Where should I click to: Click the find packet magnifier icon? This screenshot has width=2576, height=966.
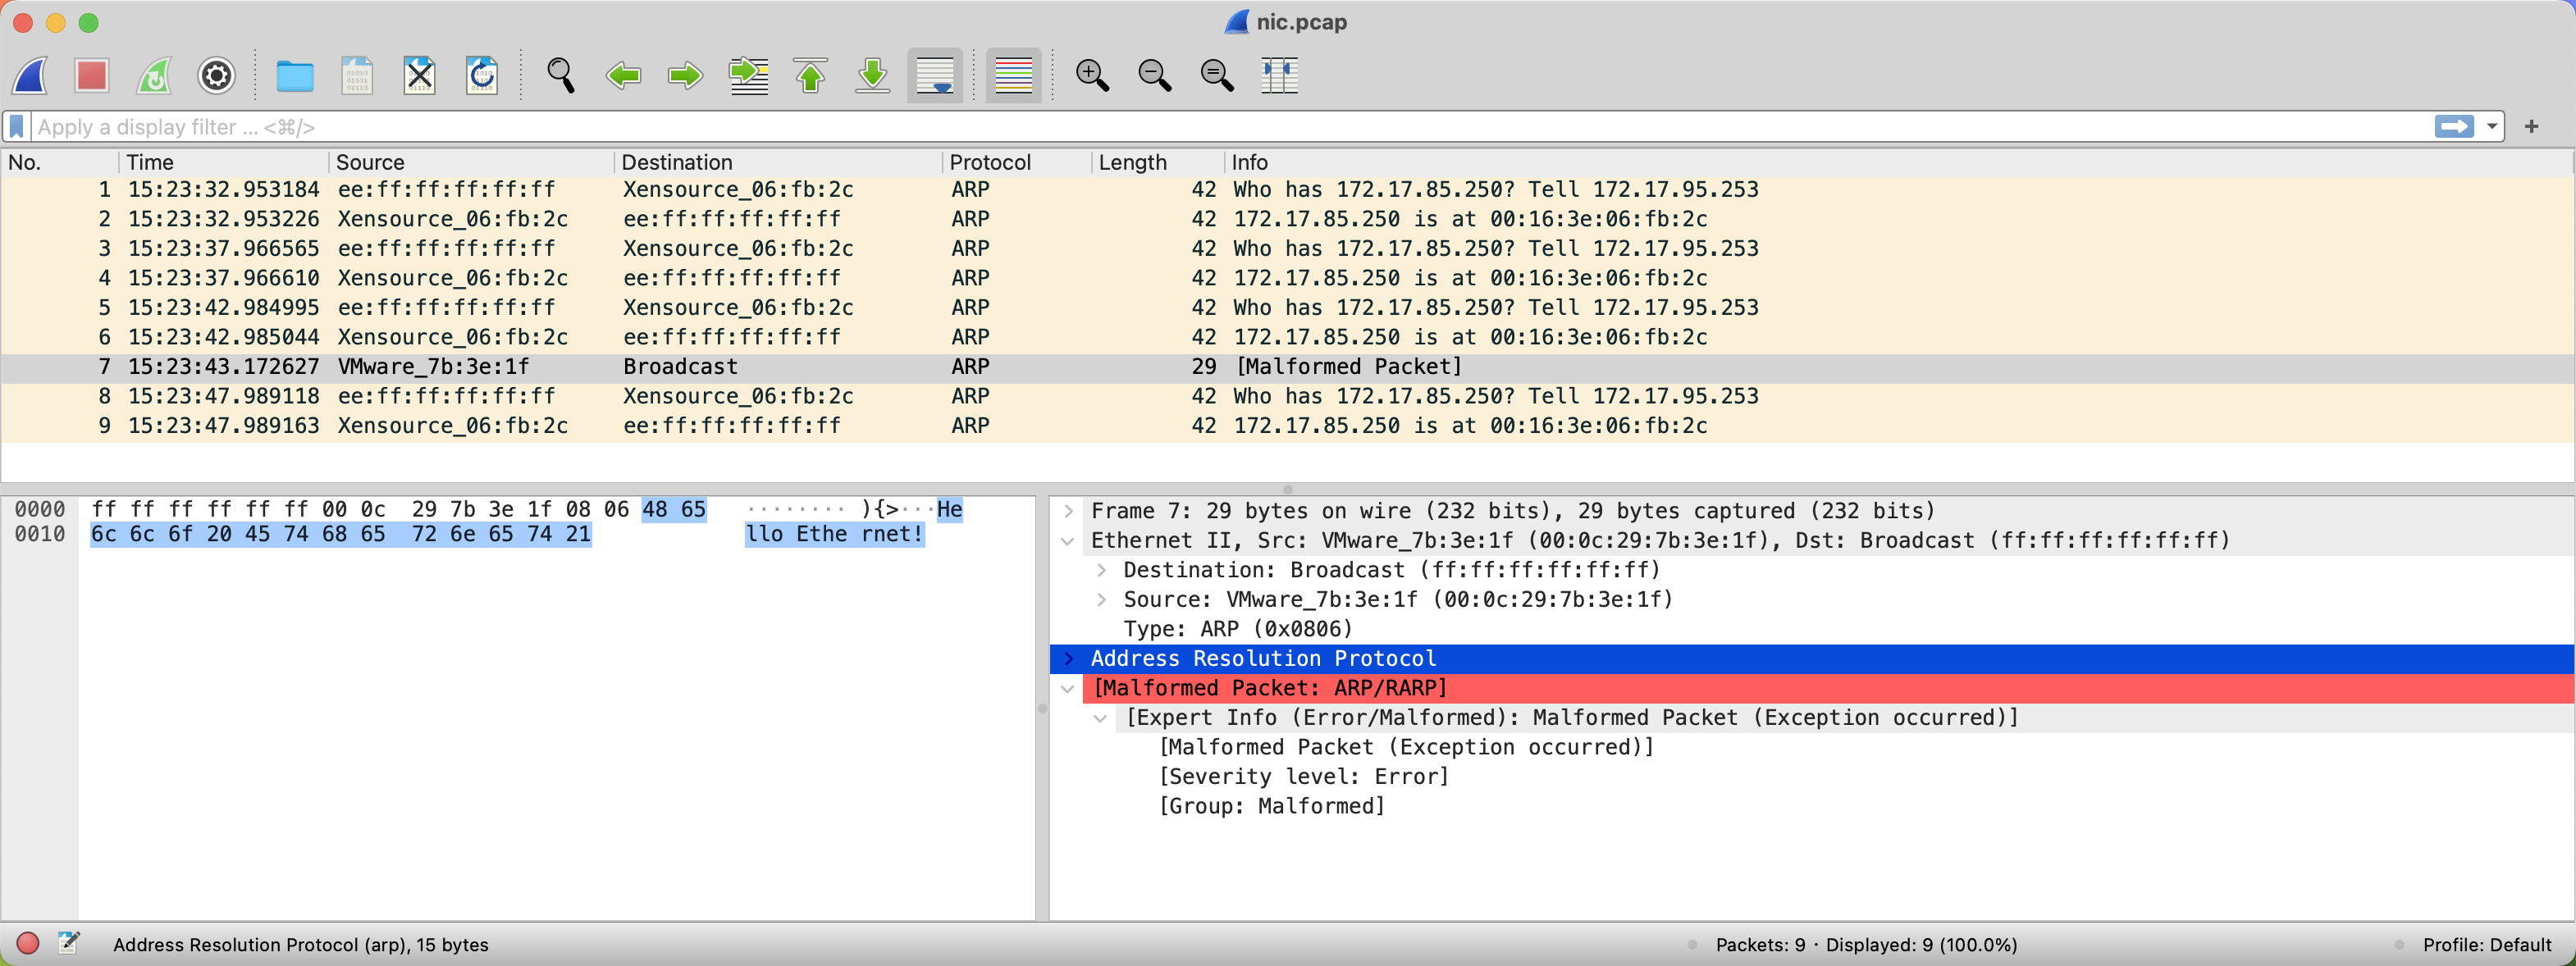click(x=560, y=76)
